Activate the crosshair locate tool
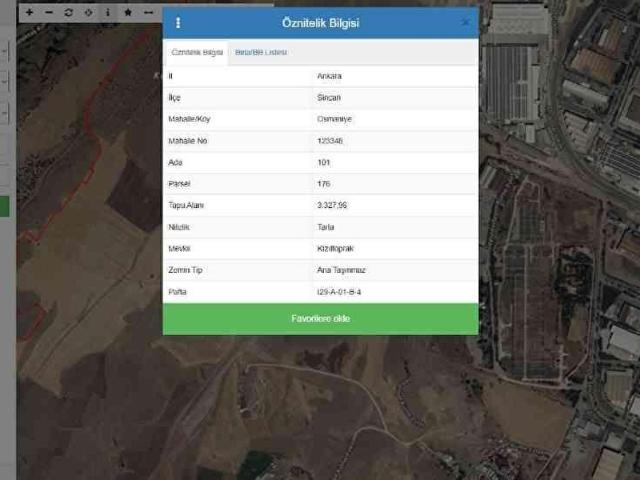640x480 pixels. tap(88, 12)
